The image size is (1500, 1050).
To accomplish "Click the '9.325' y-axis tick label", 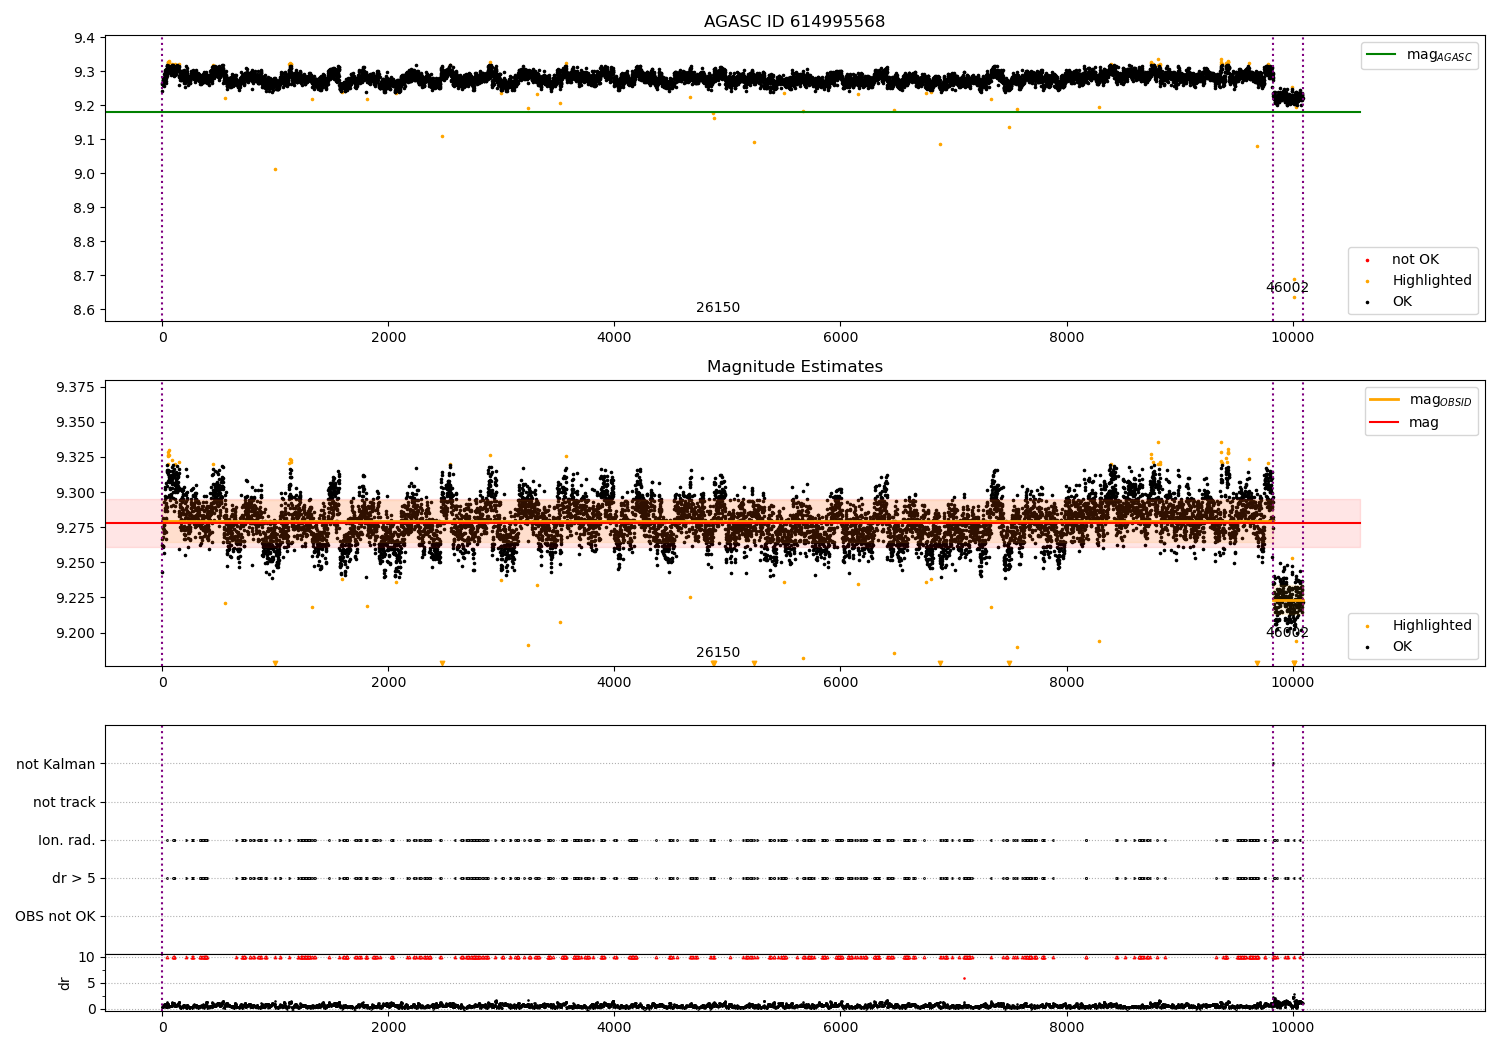I will [x=78, y=458].
